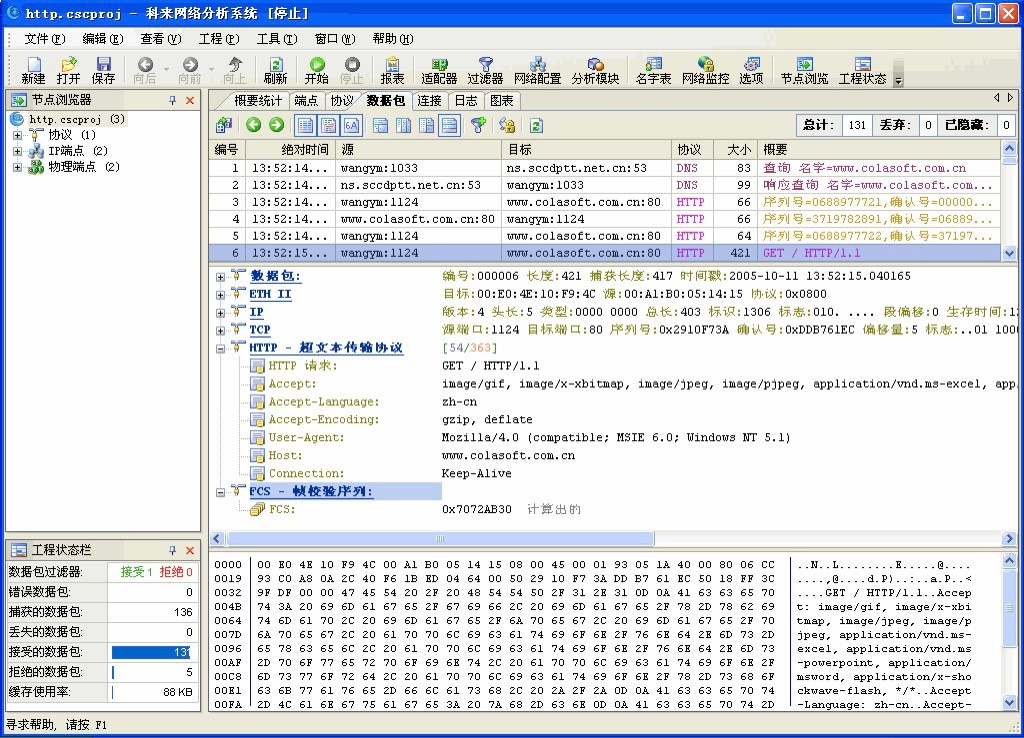Collapse the FCS 帧校验序列 node
The width and height of the screenshot is (1024, 738).
[221, 492]
